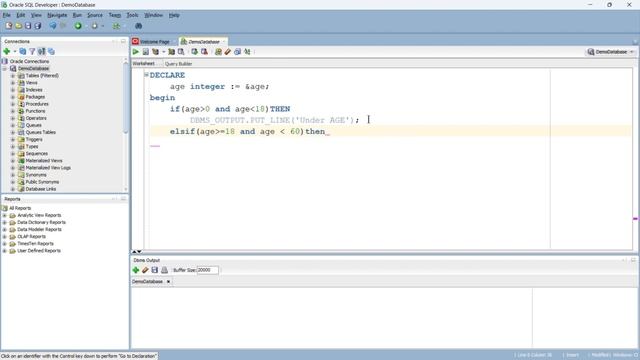Click the 'age integer := &age;' code line

coord(220,87)
